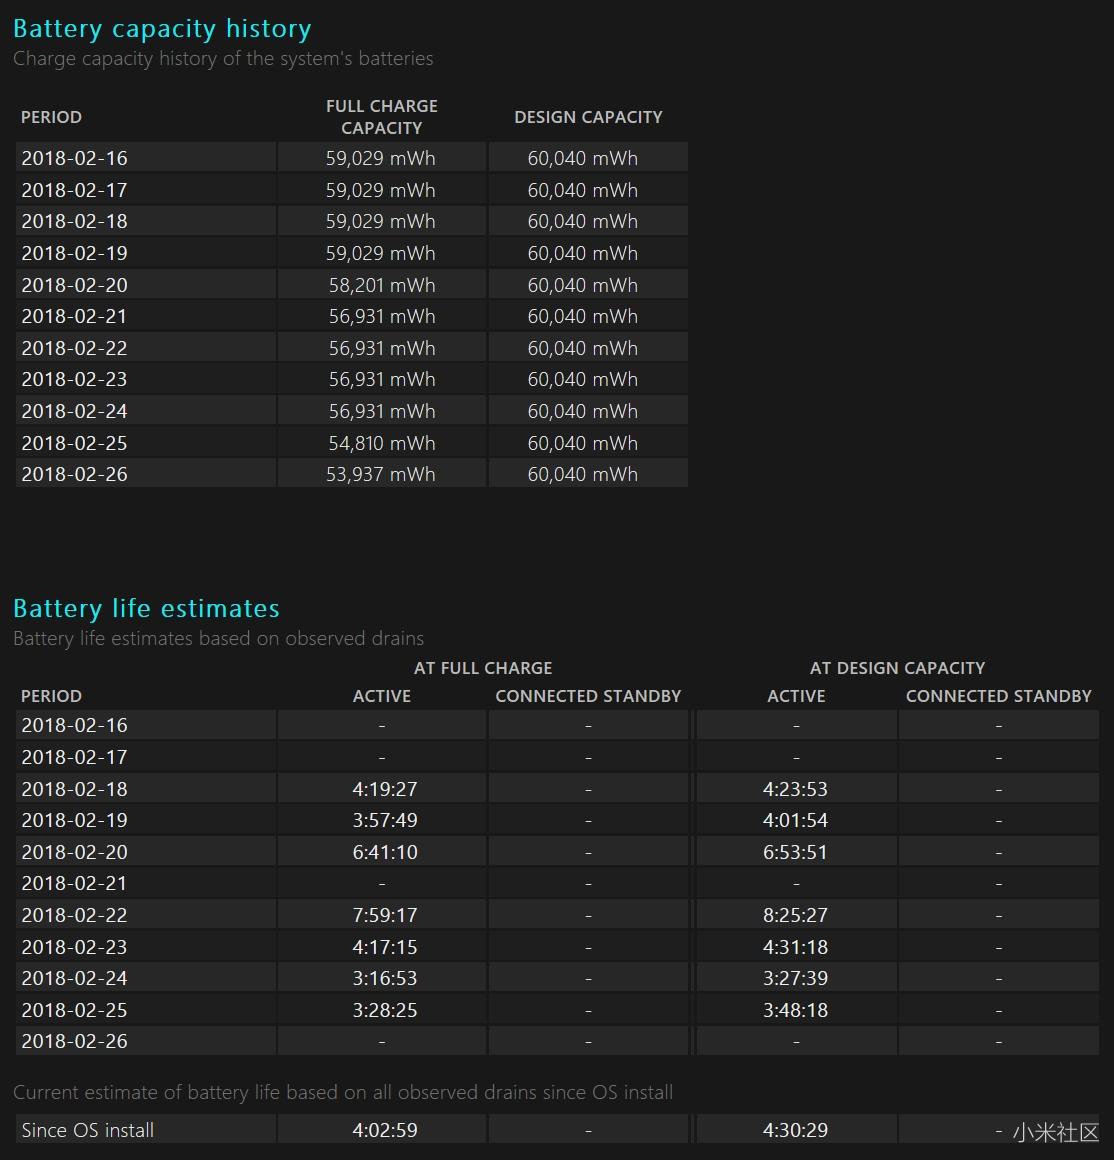
Task: Select the DESIGN CAPACITY column header
Action: 588,117
